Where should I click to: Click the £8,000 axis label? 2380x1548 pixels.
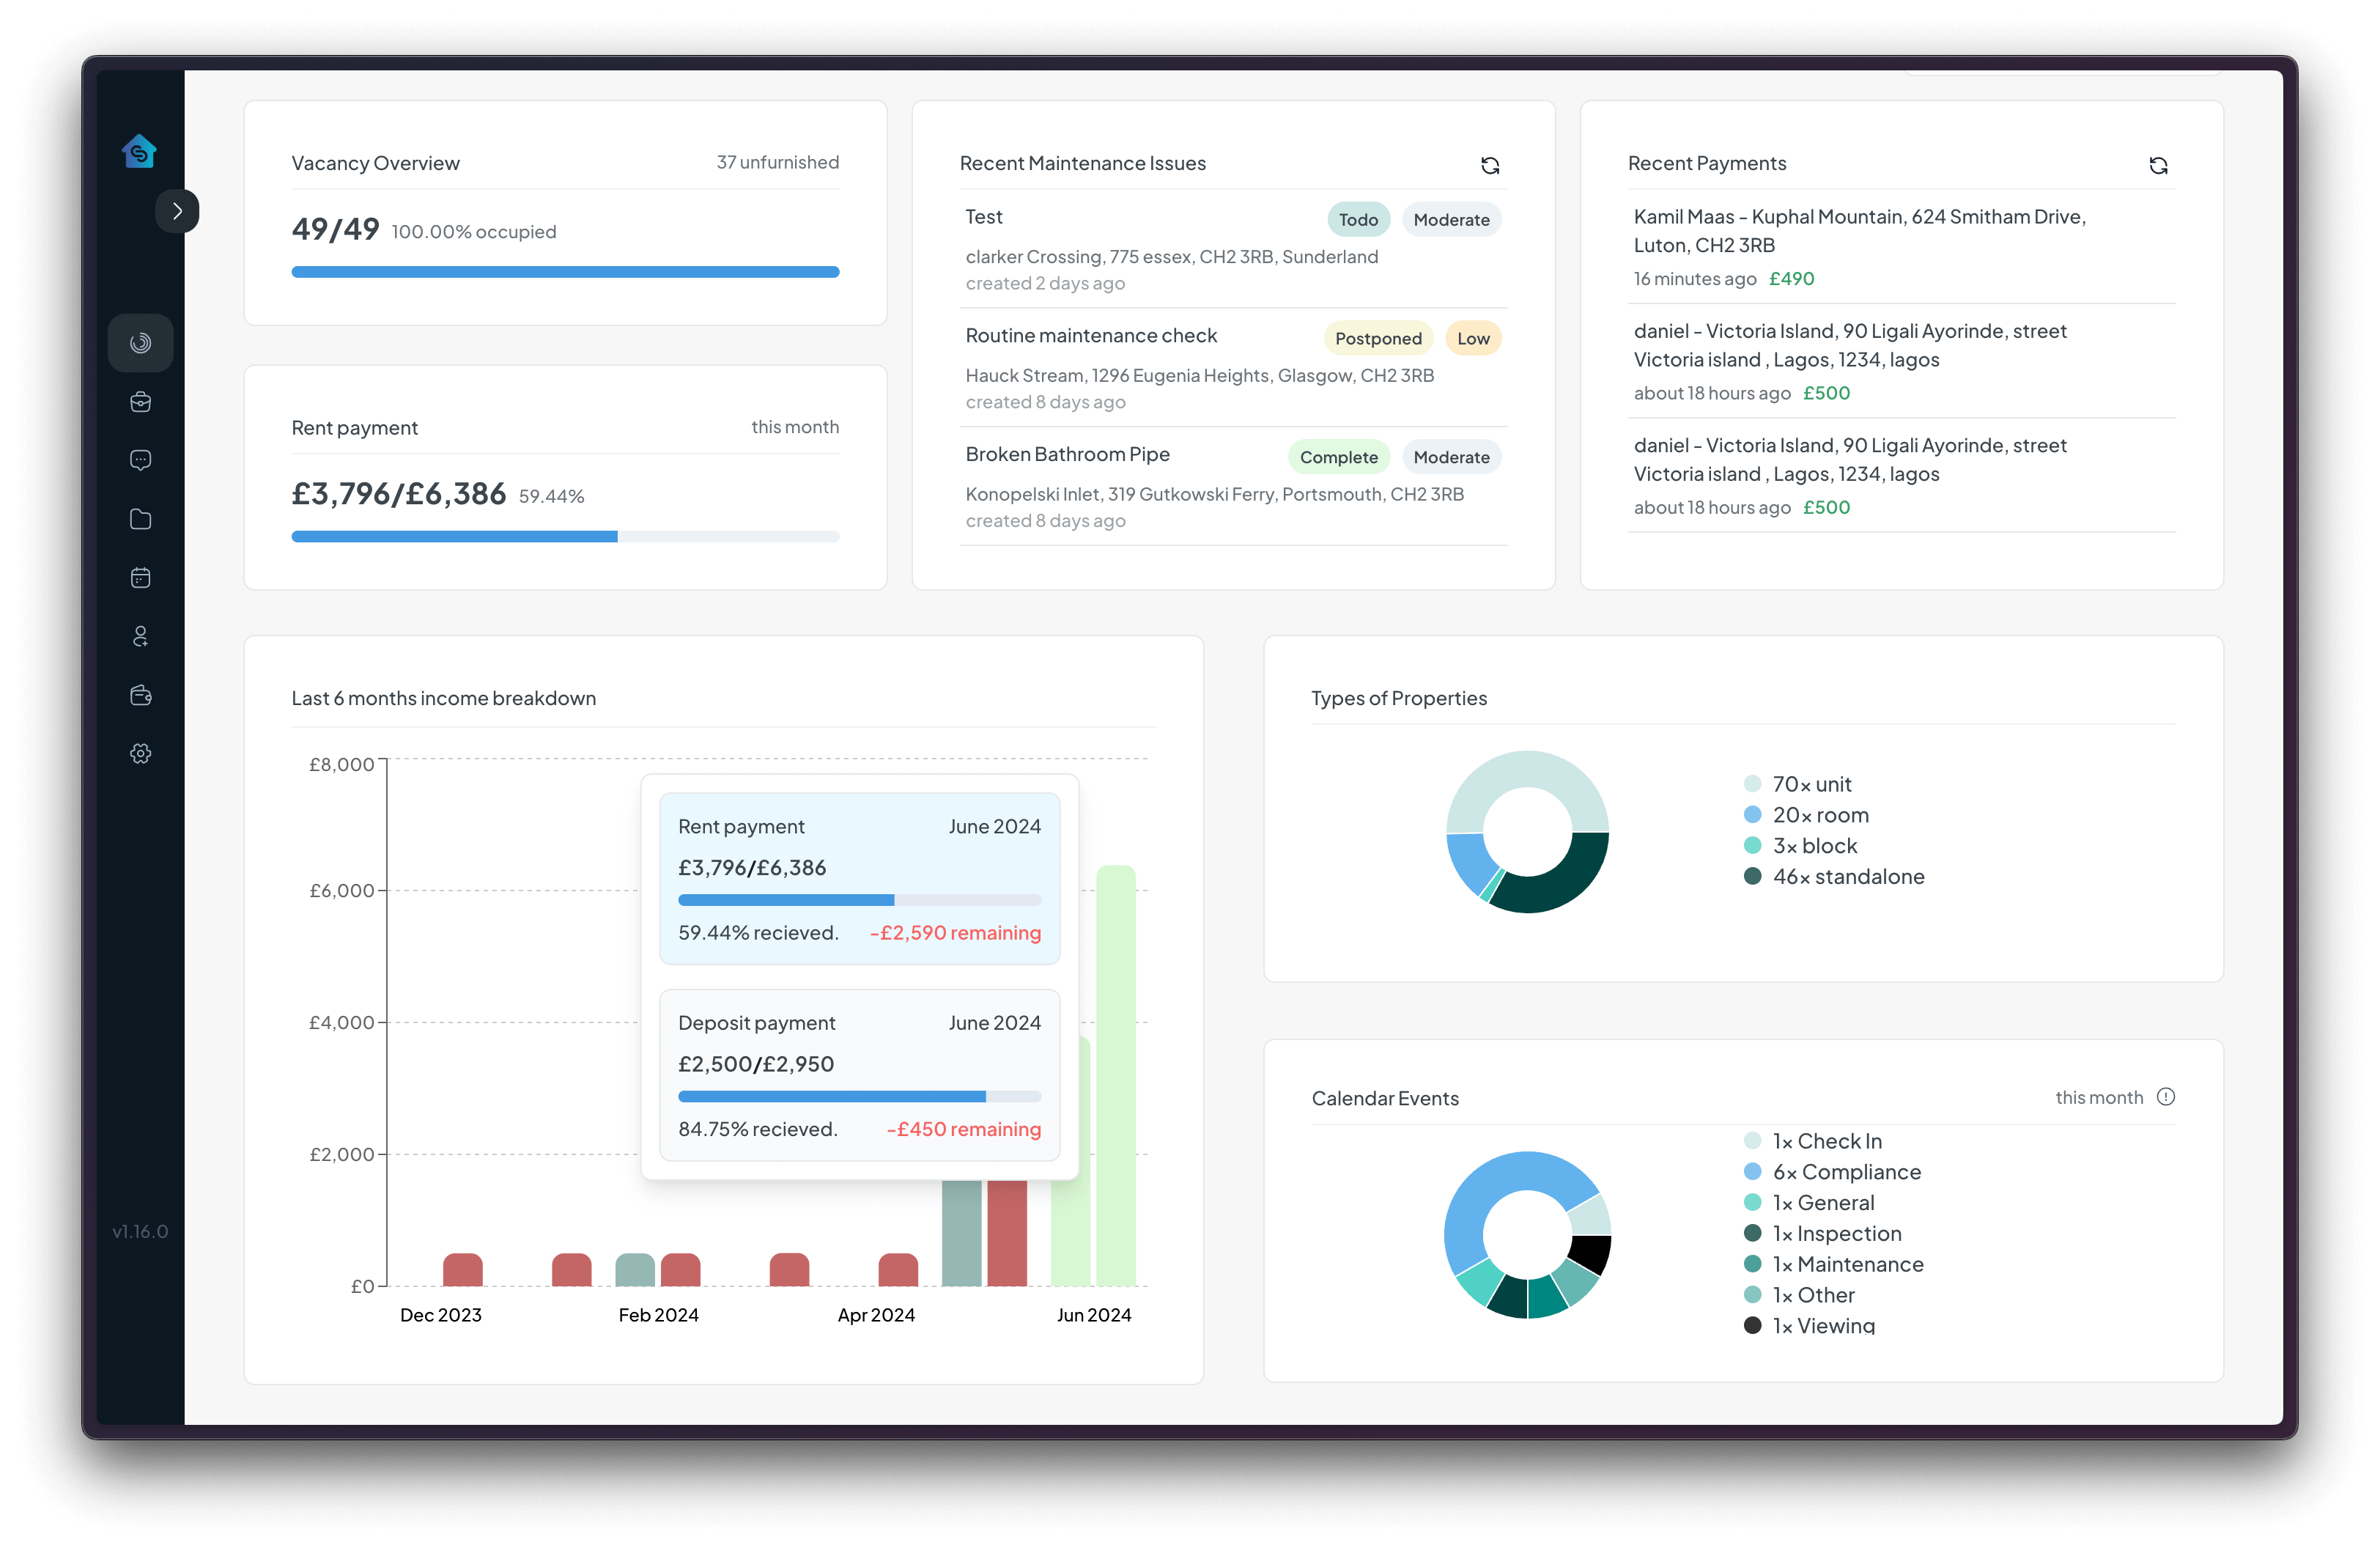(341, 765)
